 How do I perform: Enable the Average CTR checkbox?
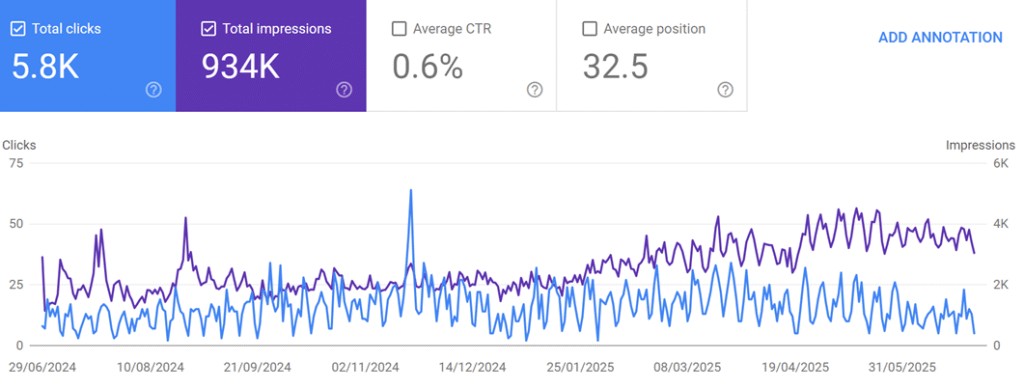pos(398,29)
